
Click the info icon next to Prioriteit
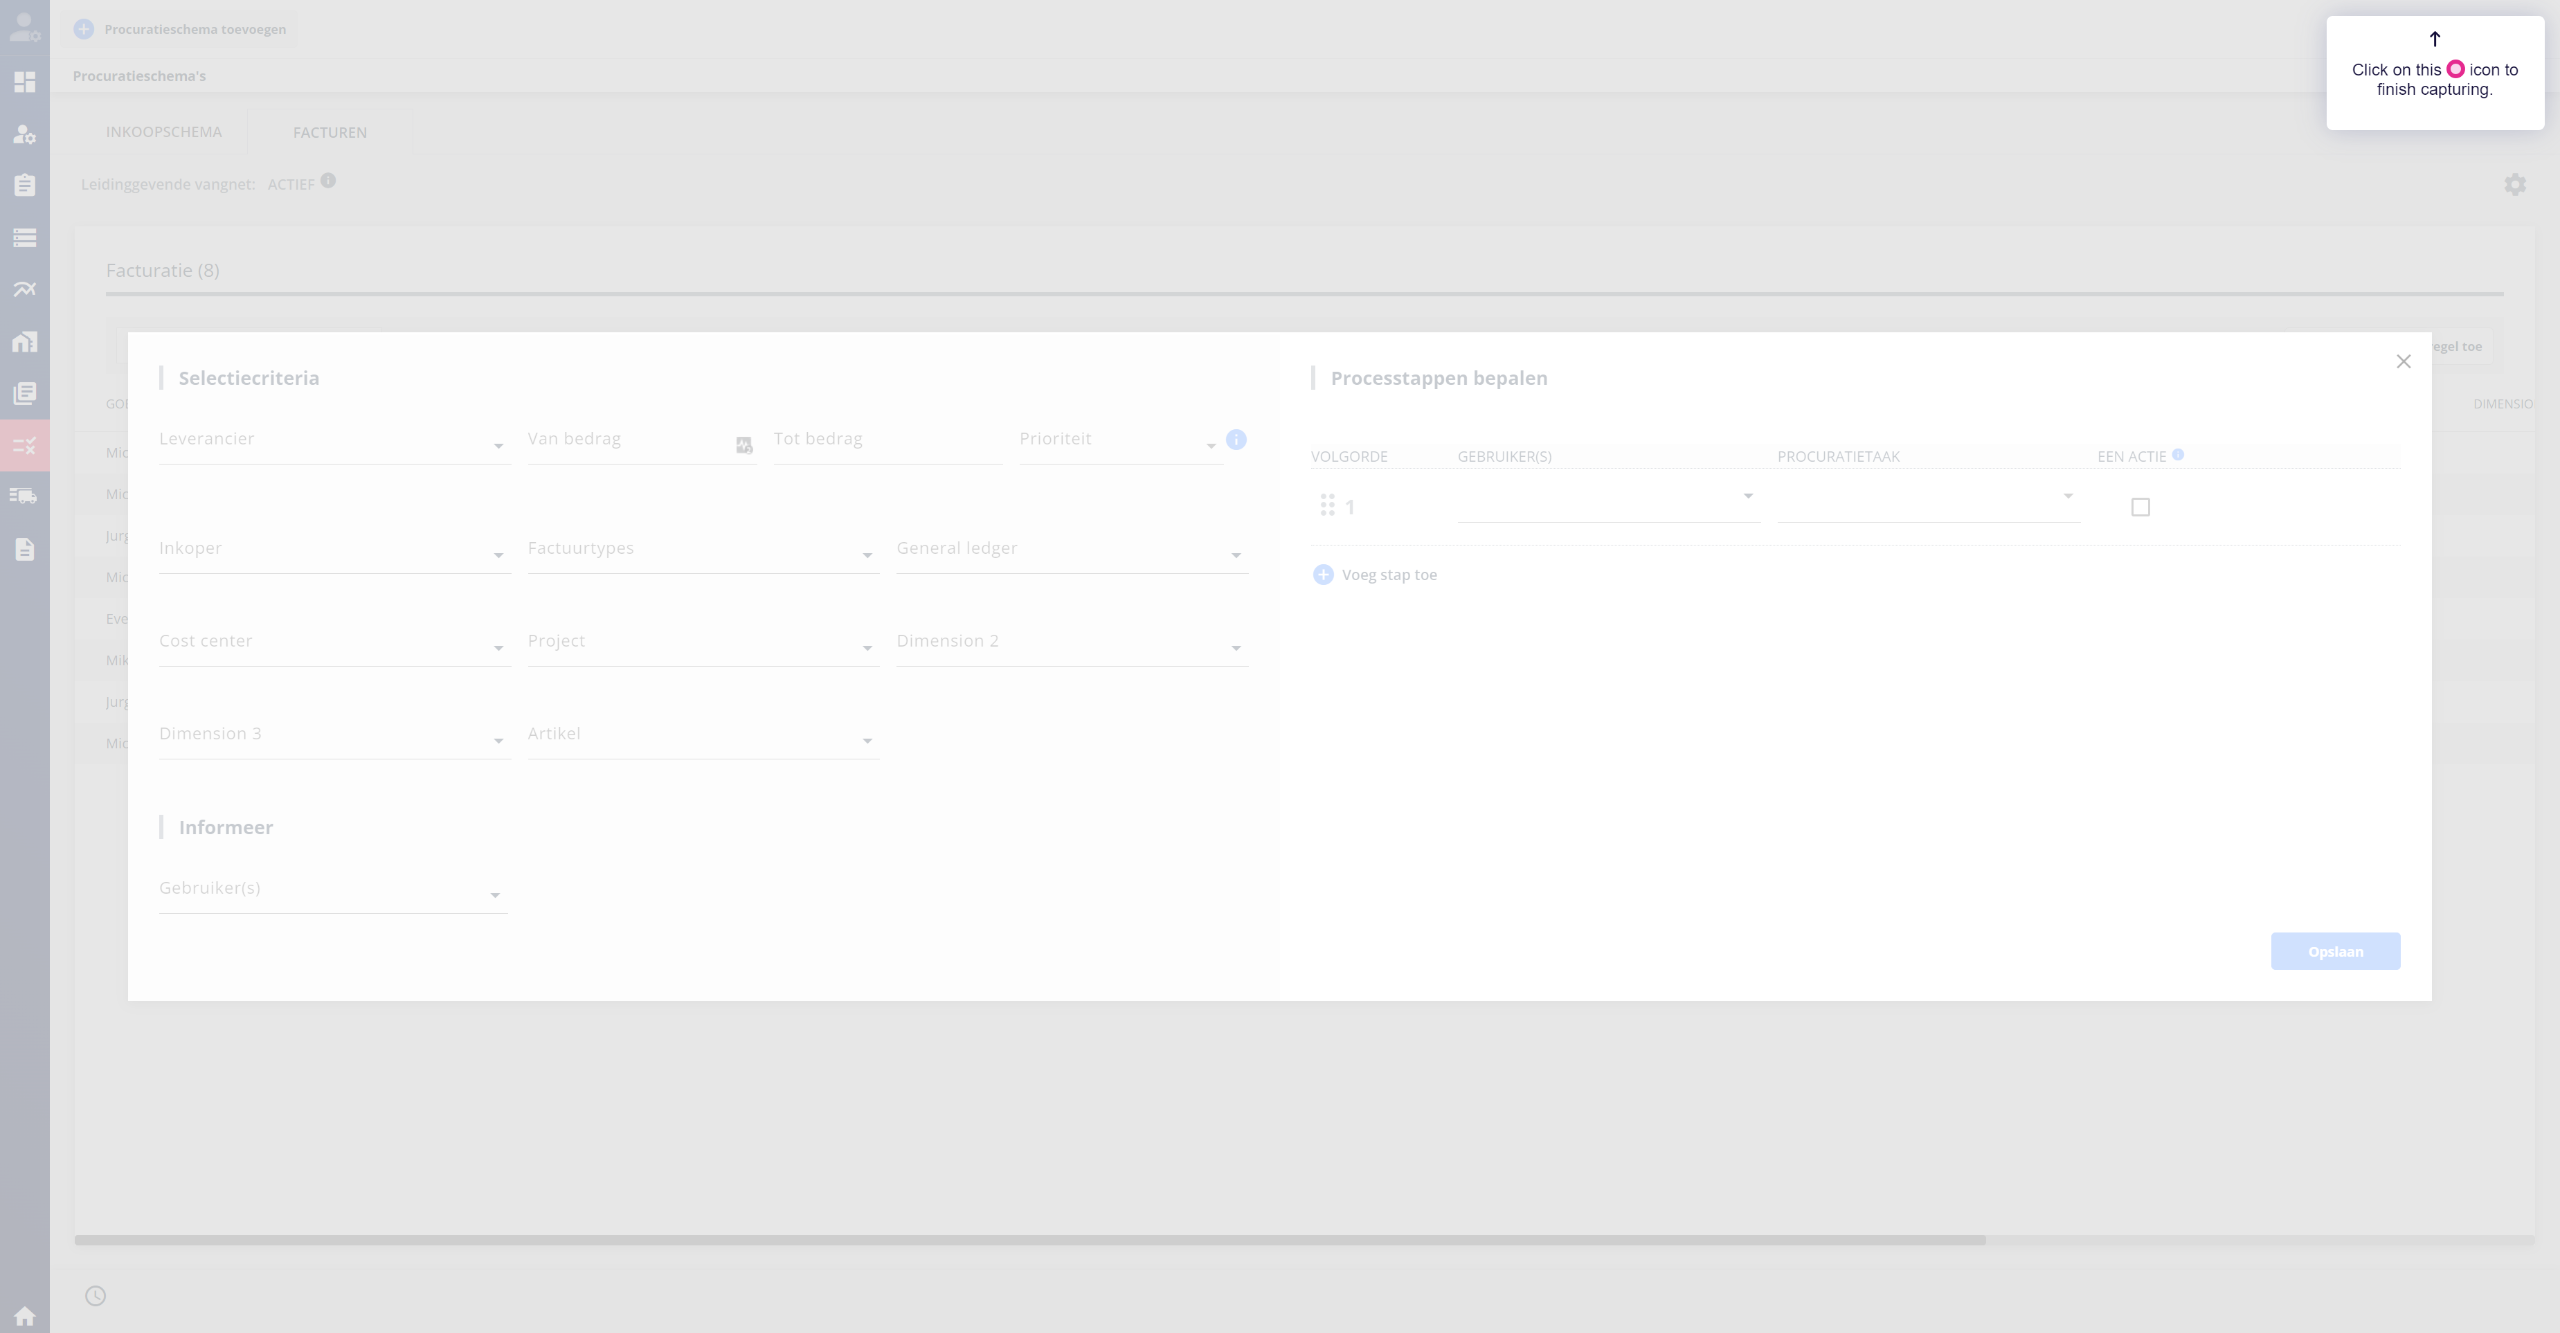(1236, 440)
